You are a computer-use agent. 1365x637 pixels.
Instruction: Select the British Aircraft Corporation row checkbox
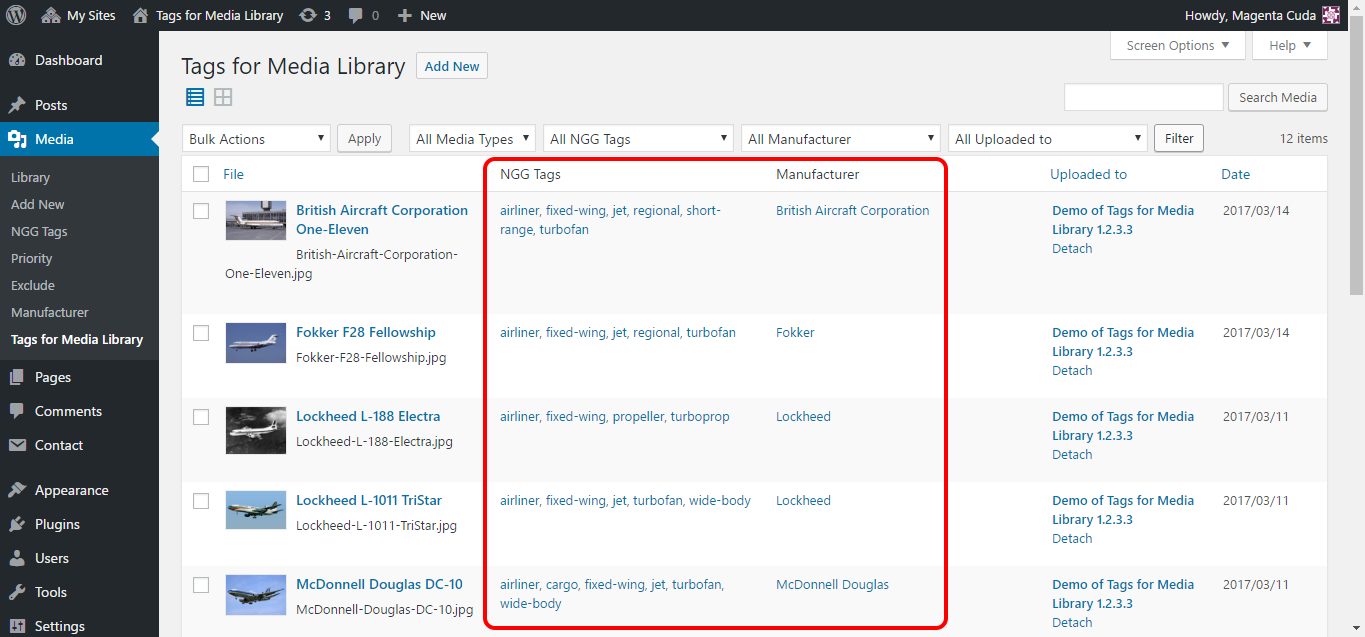(201, 211)
